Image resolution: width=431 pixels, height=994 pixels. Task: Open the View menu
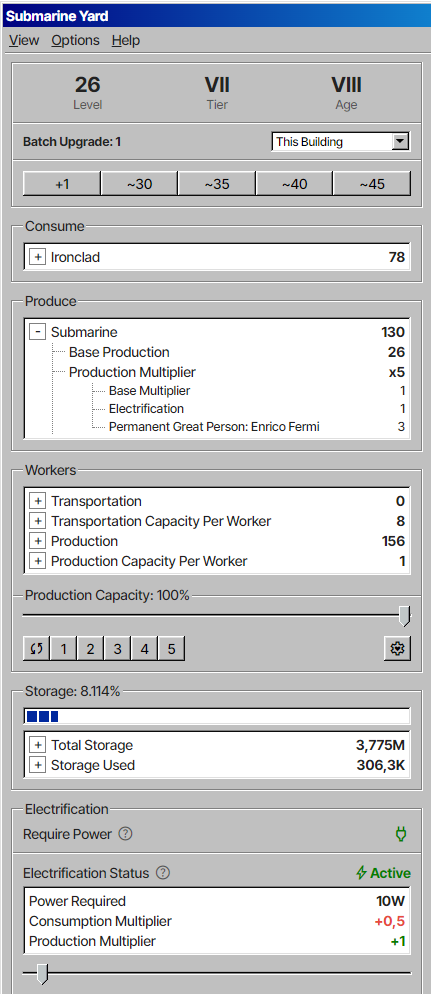pos(24,41)
